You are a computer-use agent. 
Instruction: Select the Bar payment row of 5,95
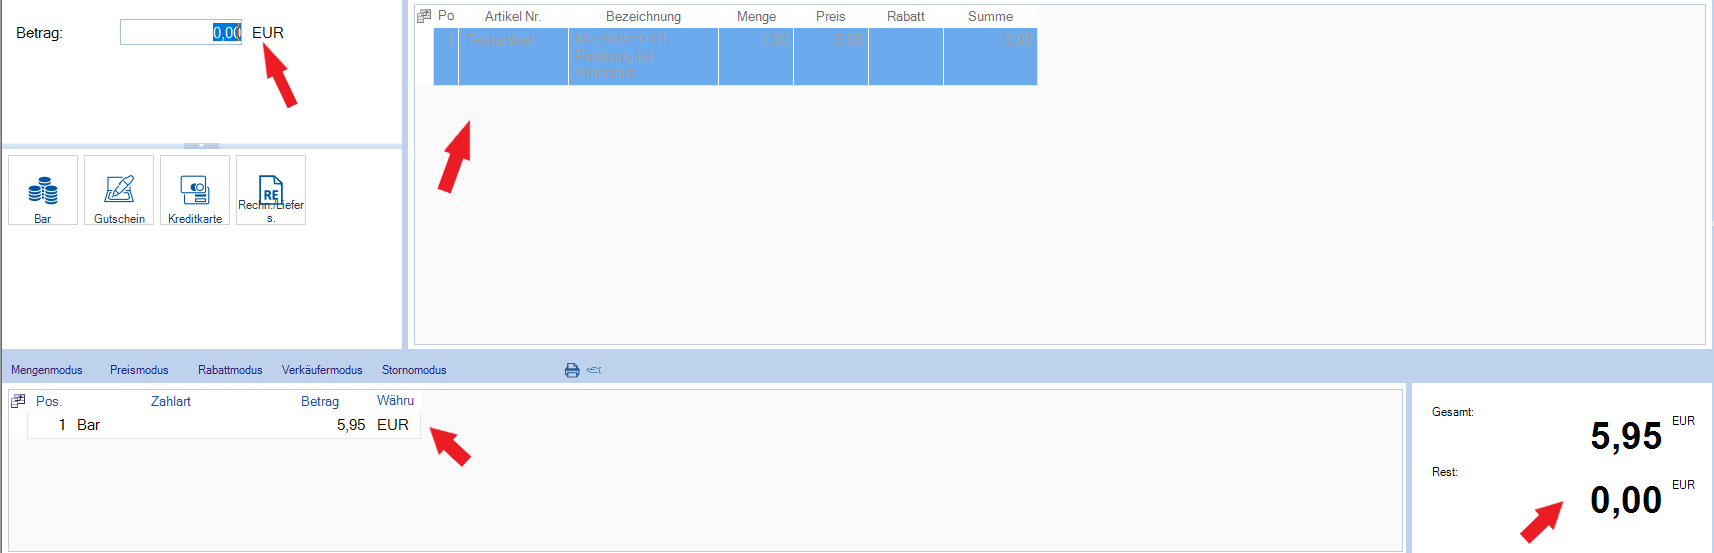(x=220, y=425)
